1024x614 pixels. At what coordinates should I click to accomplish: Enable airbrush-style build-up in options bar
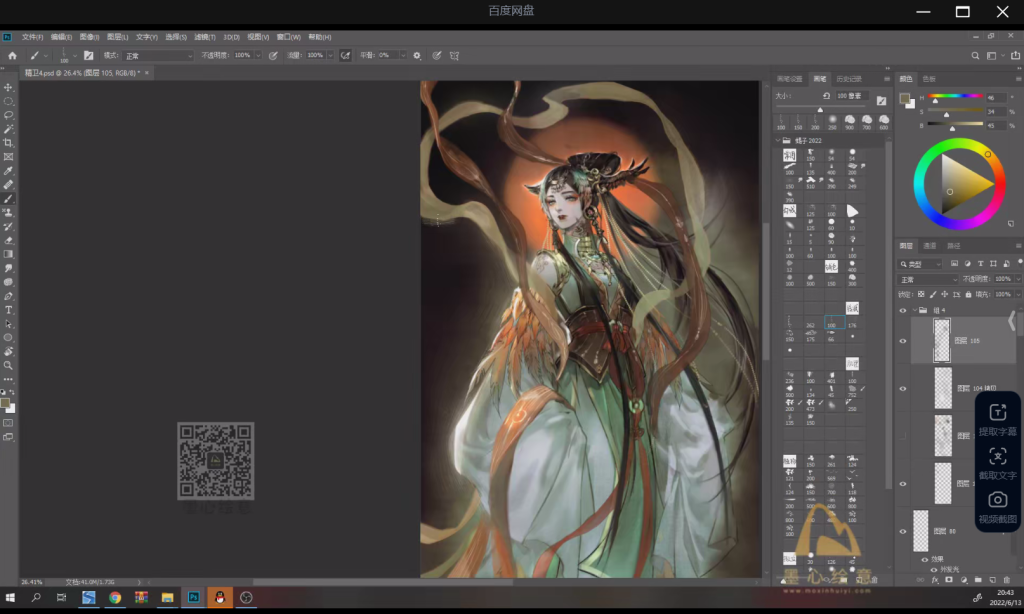tap(345, 55)
